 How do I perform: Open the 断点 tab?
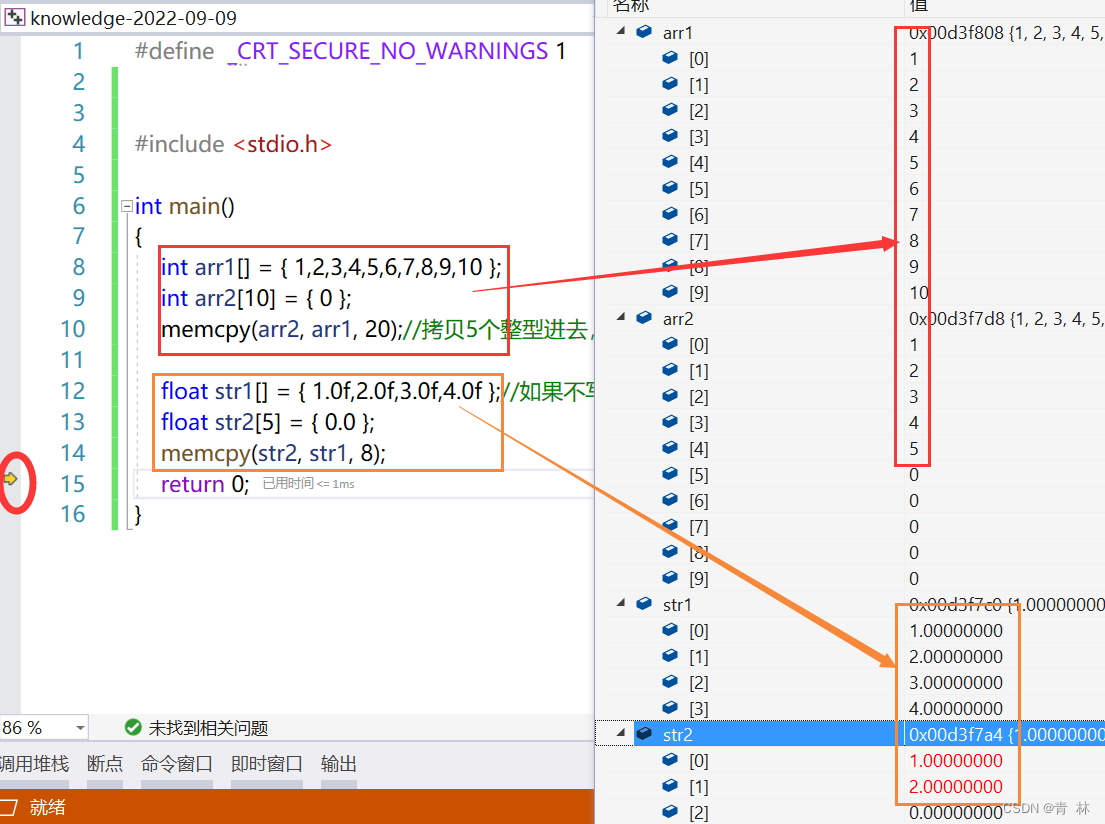click(x=105, y=764)
